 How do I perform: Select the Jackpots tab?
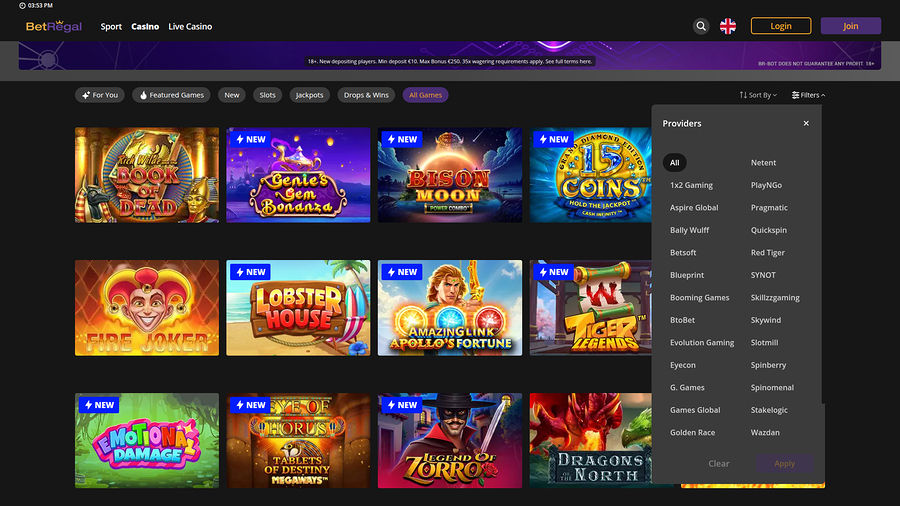tap(309, 95)
